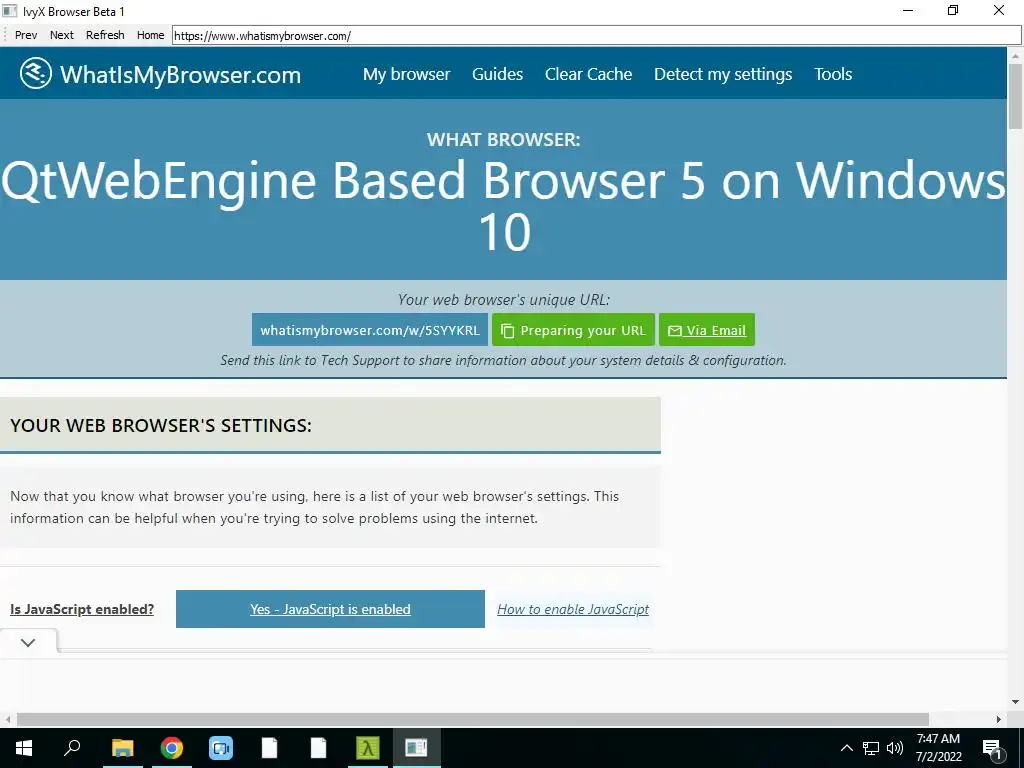Open Guides navigation item
The height and width of the screenshot is (768, 1024).
click(498, 74)
